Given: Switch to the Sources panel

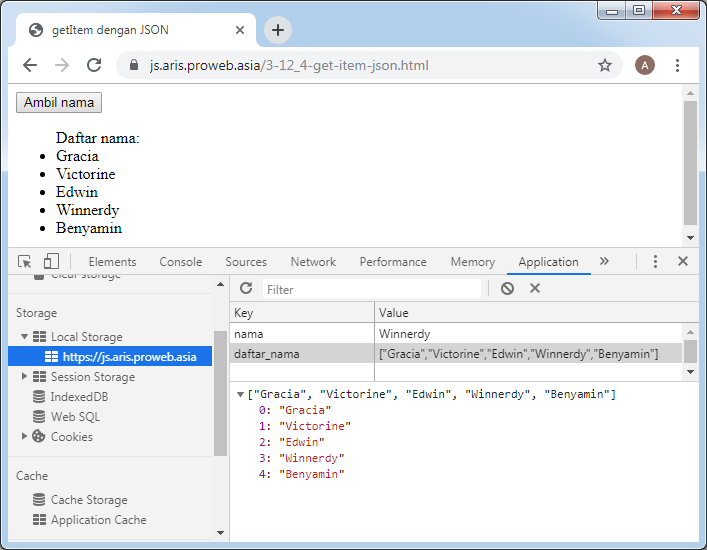Looking at the screenshot, I should [x=246, y=262].
